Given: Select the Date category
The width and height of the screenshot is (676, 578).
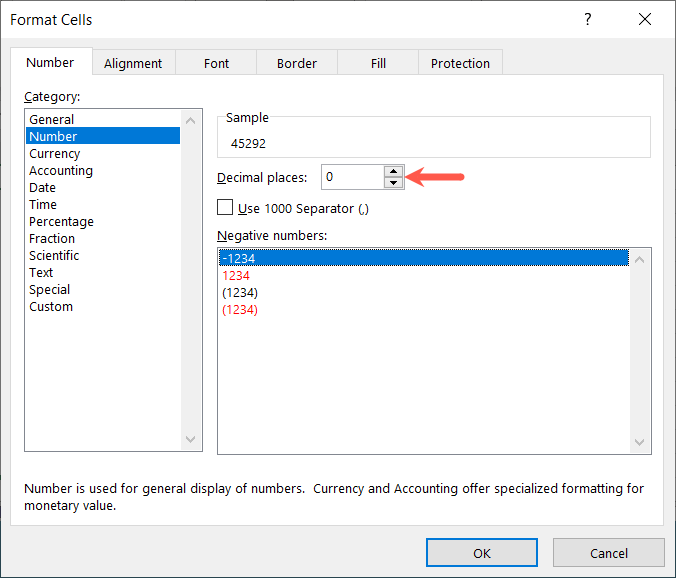Looking at the screenshot, I should pos(43,188).
